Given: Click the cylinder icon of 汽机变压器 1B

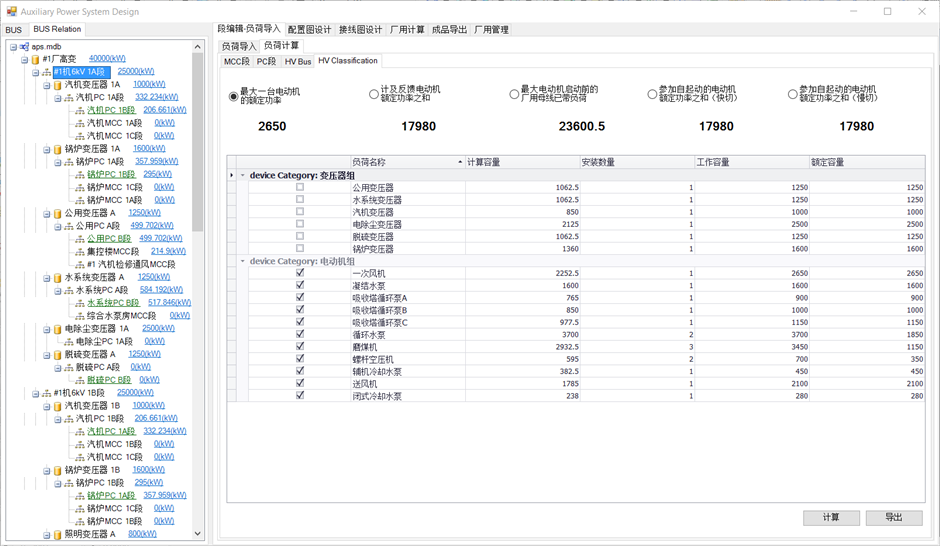Looking at the screenshot, I should (58, 406).
